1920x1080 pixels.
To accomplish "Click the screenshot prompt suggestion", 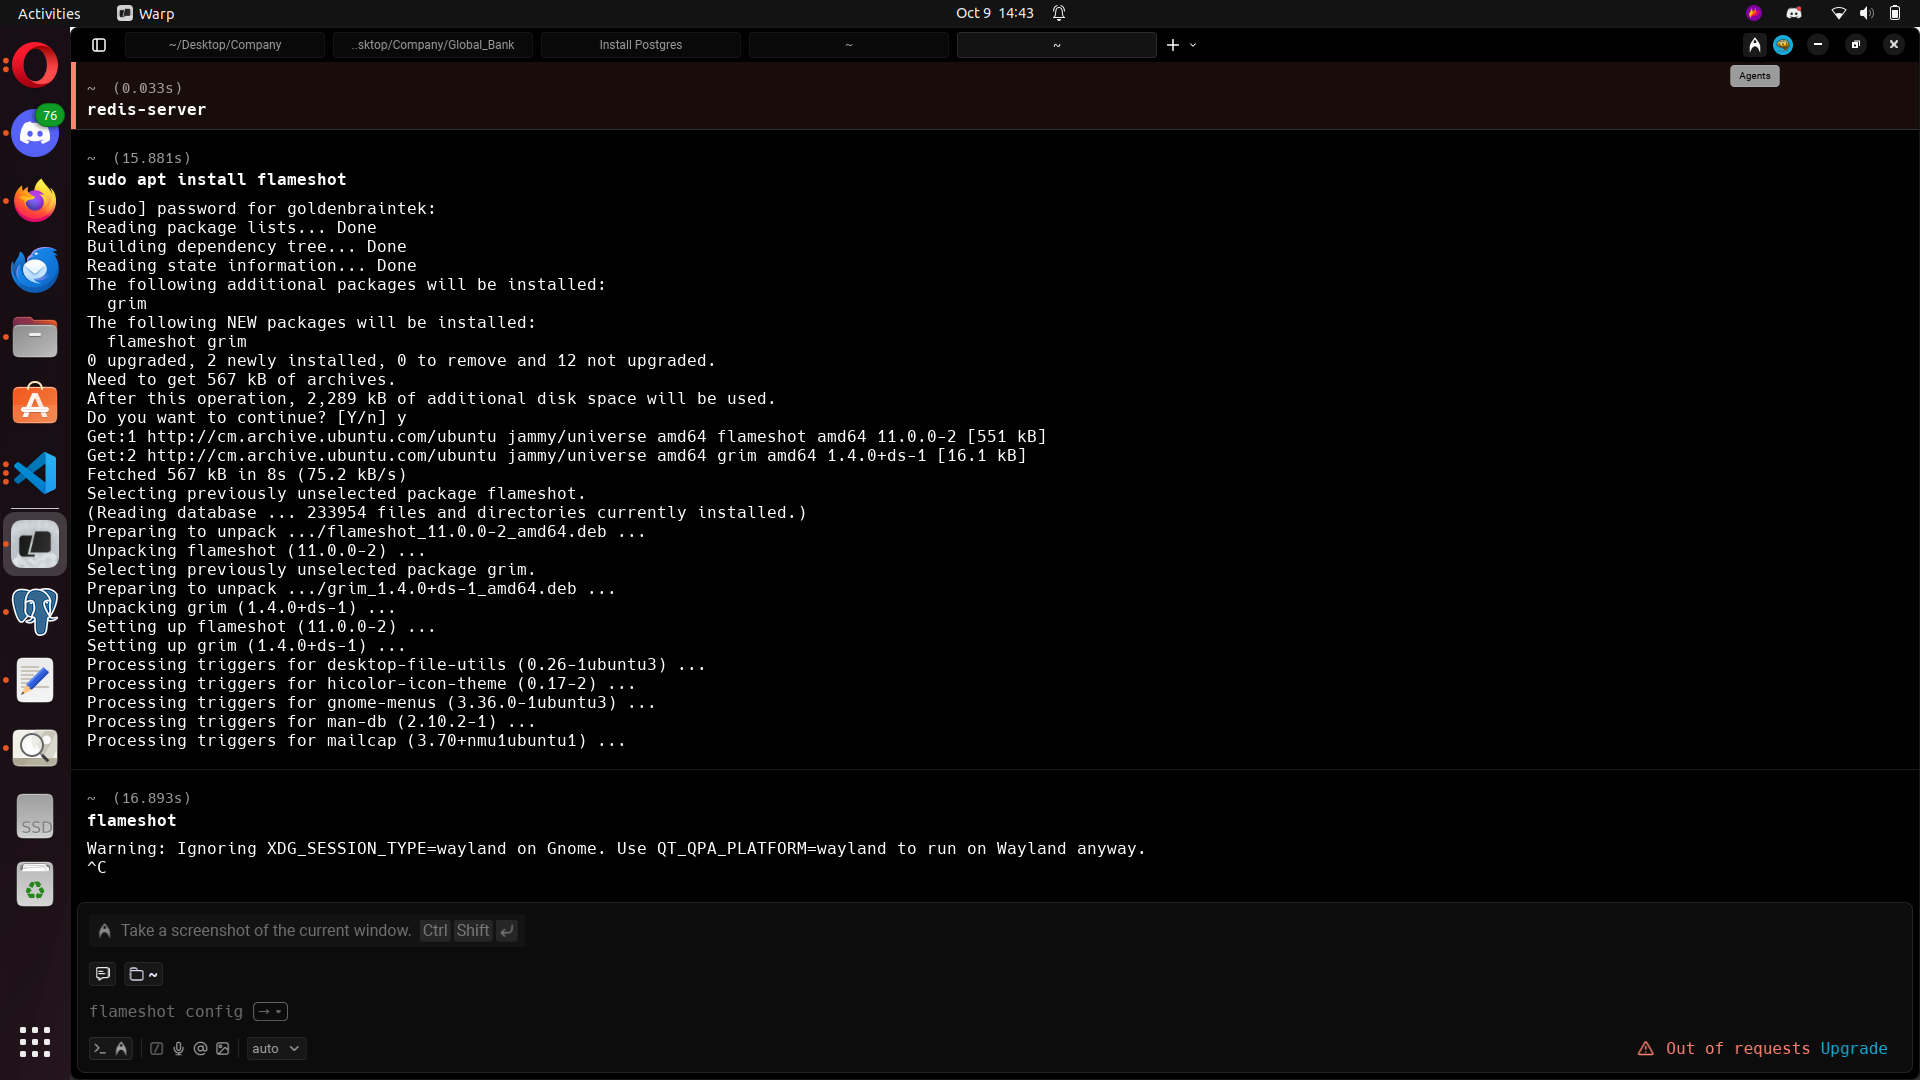I will coord(266,931).
